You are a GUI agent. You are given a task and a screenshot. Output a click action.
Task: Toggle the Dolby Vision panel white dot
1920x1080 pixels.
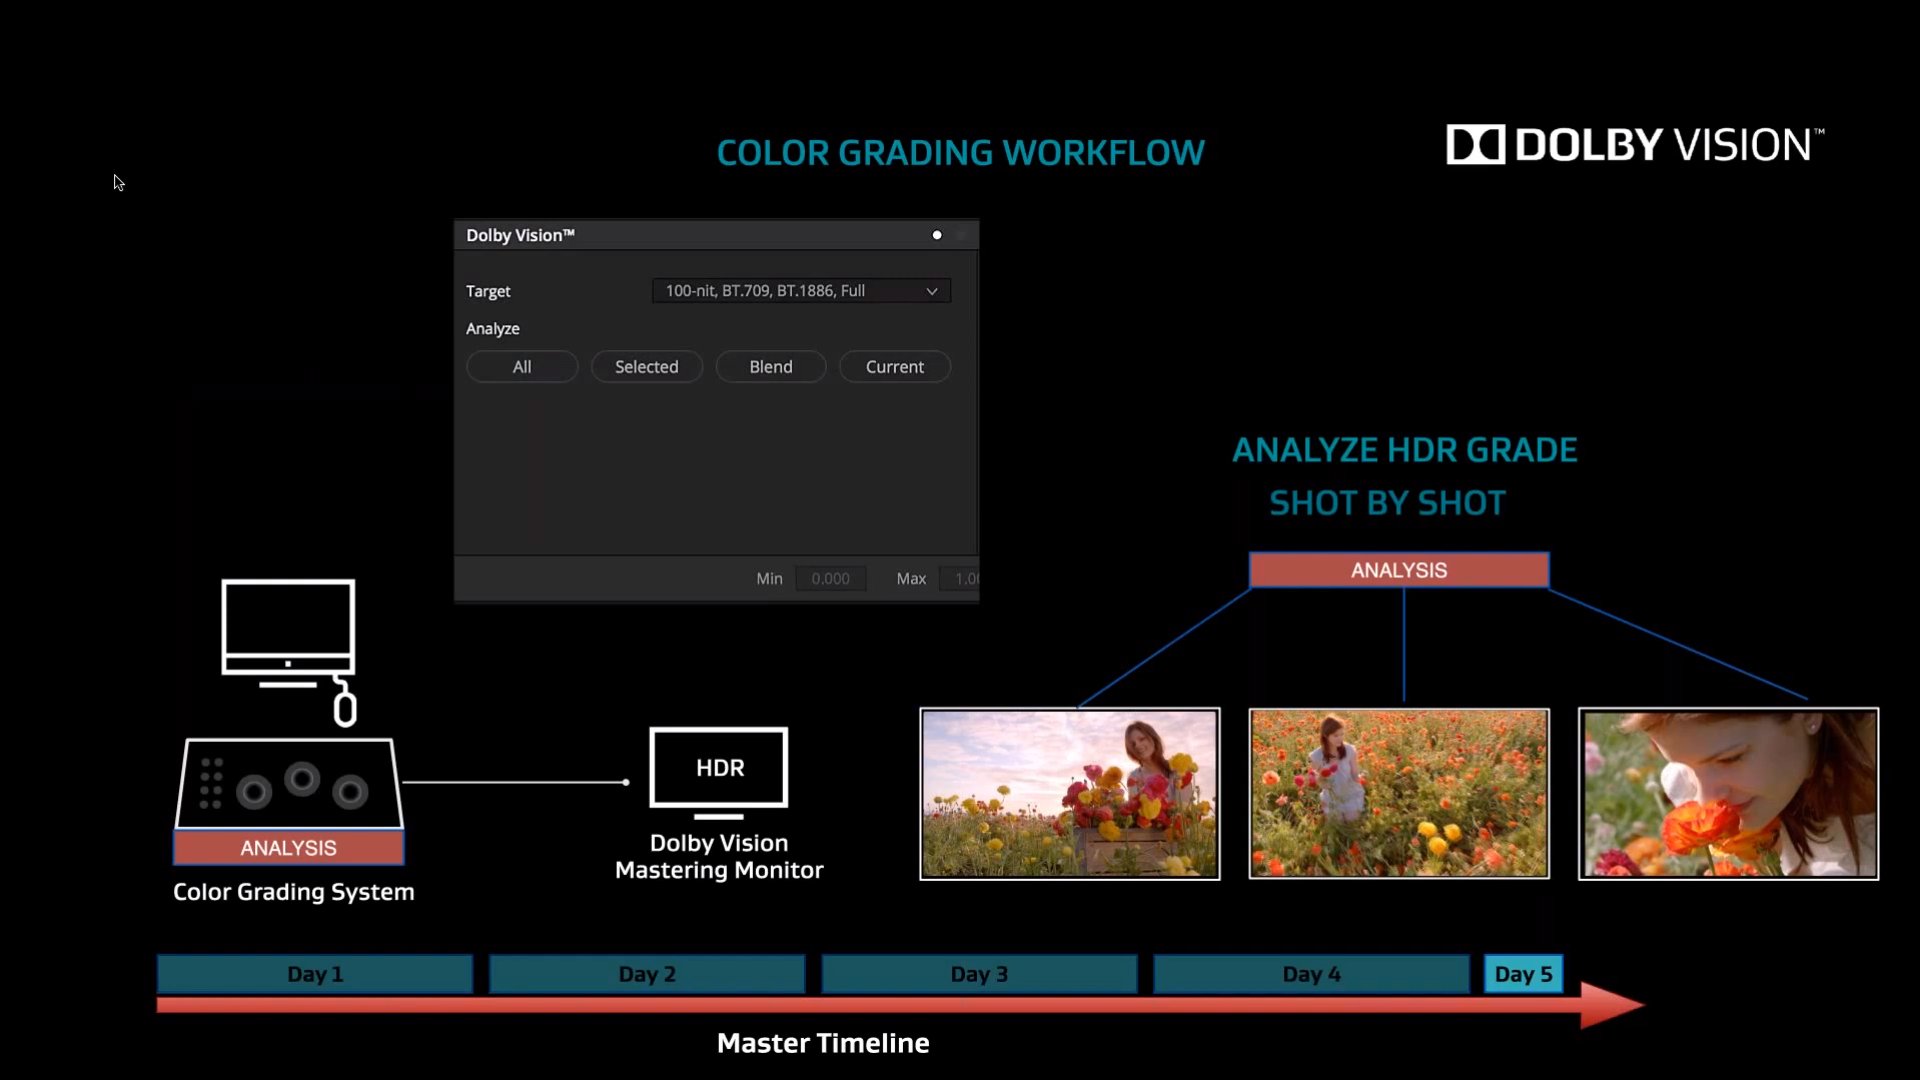[x=937, y=235]
